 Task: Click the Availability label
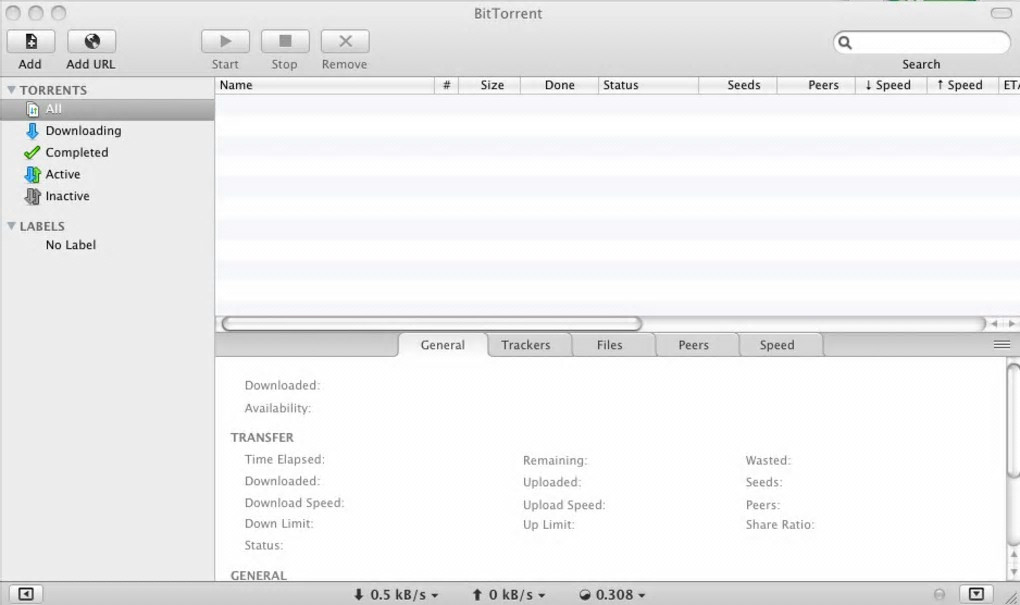click(x=277, y=409)
